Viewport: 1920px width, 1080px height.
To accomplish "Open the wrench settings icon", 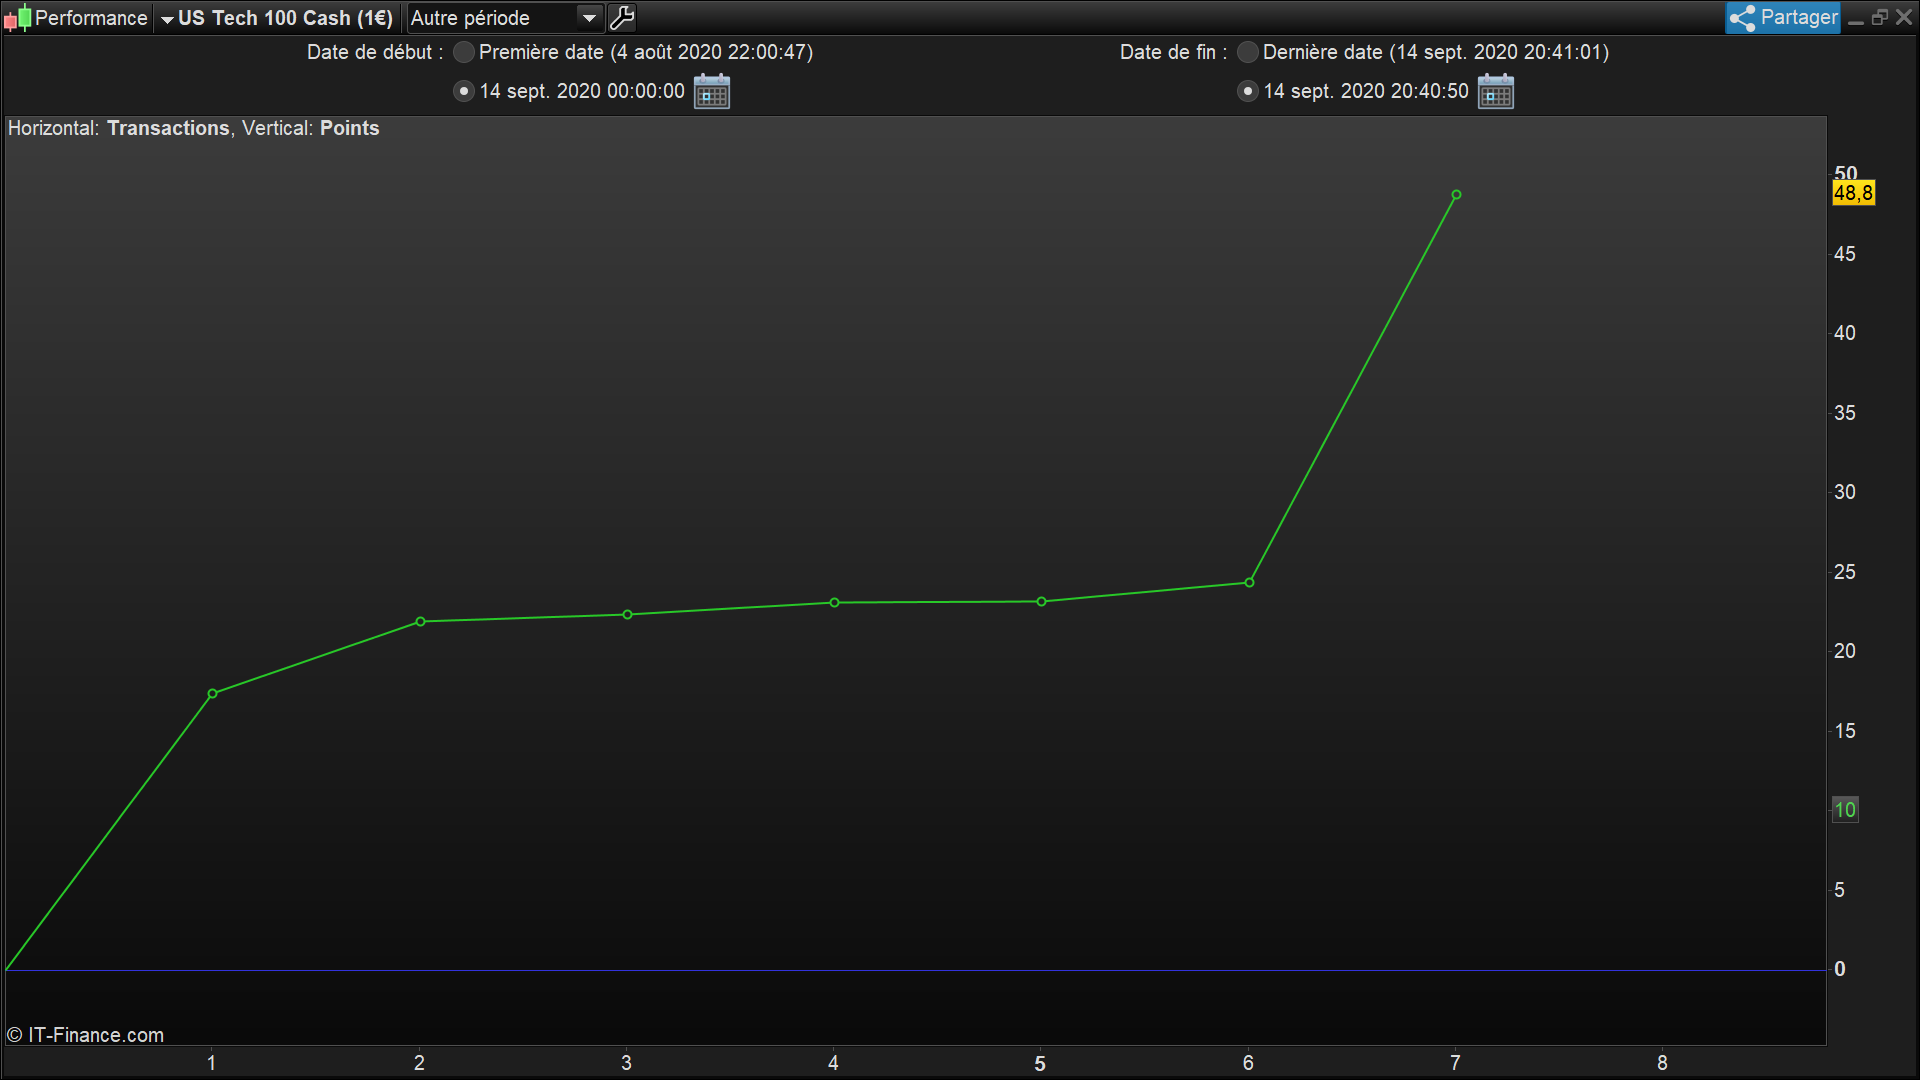I will click(x=622, y=18).
